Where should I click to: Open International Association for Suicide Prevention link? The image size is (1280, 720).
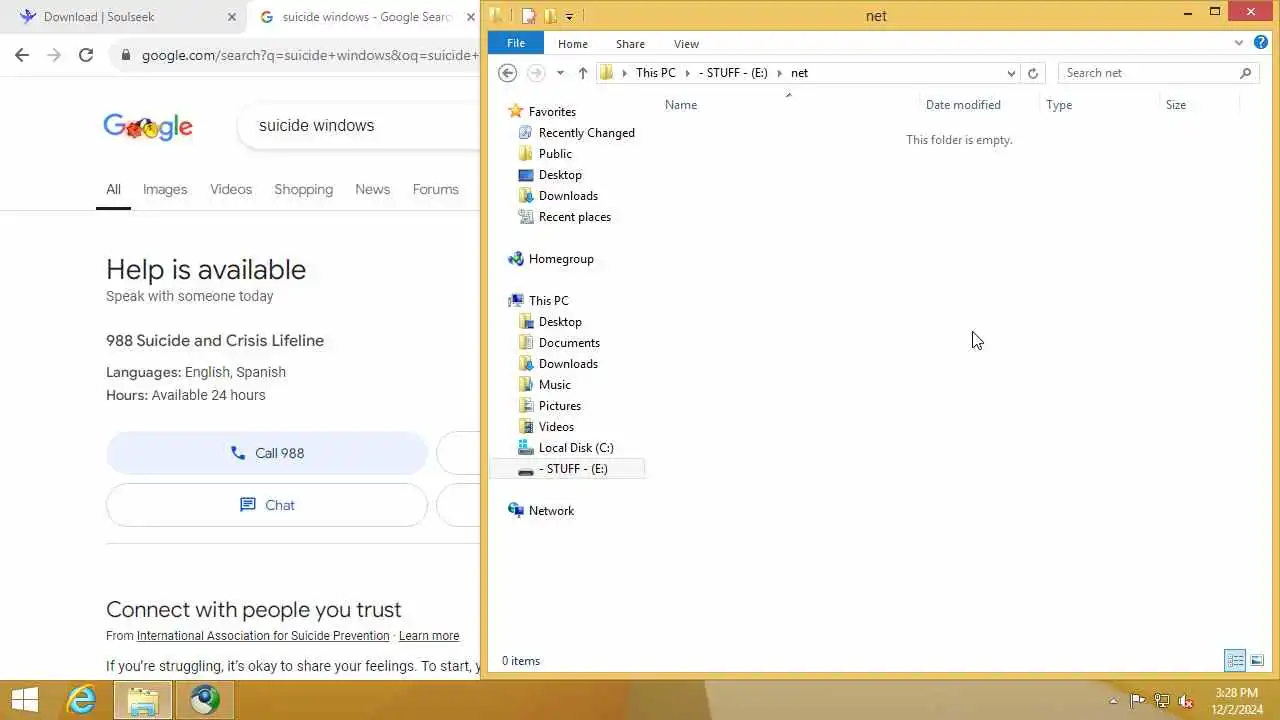point(263,636)
